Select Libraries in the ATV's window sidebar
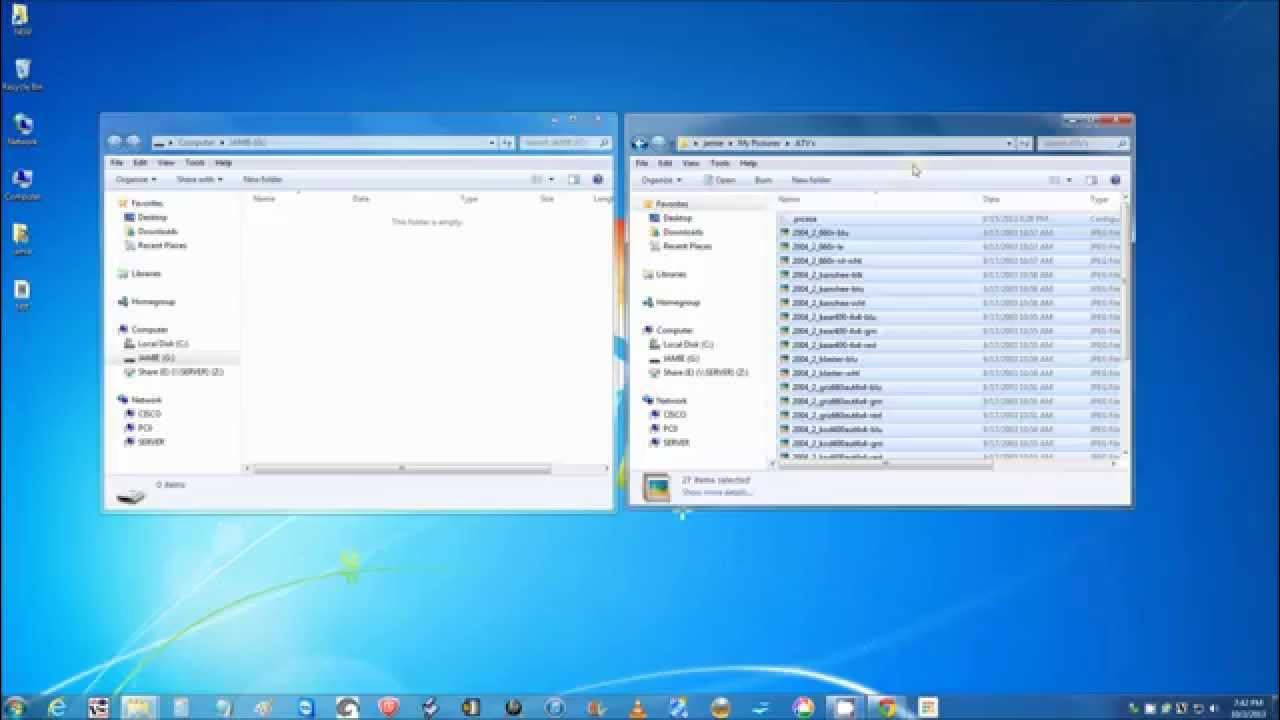Viewport: 1280px width, 720px height. [x=671, y=274]
